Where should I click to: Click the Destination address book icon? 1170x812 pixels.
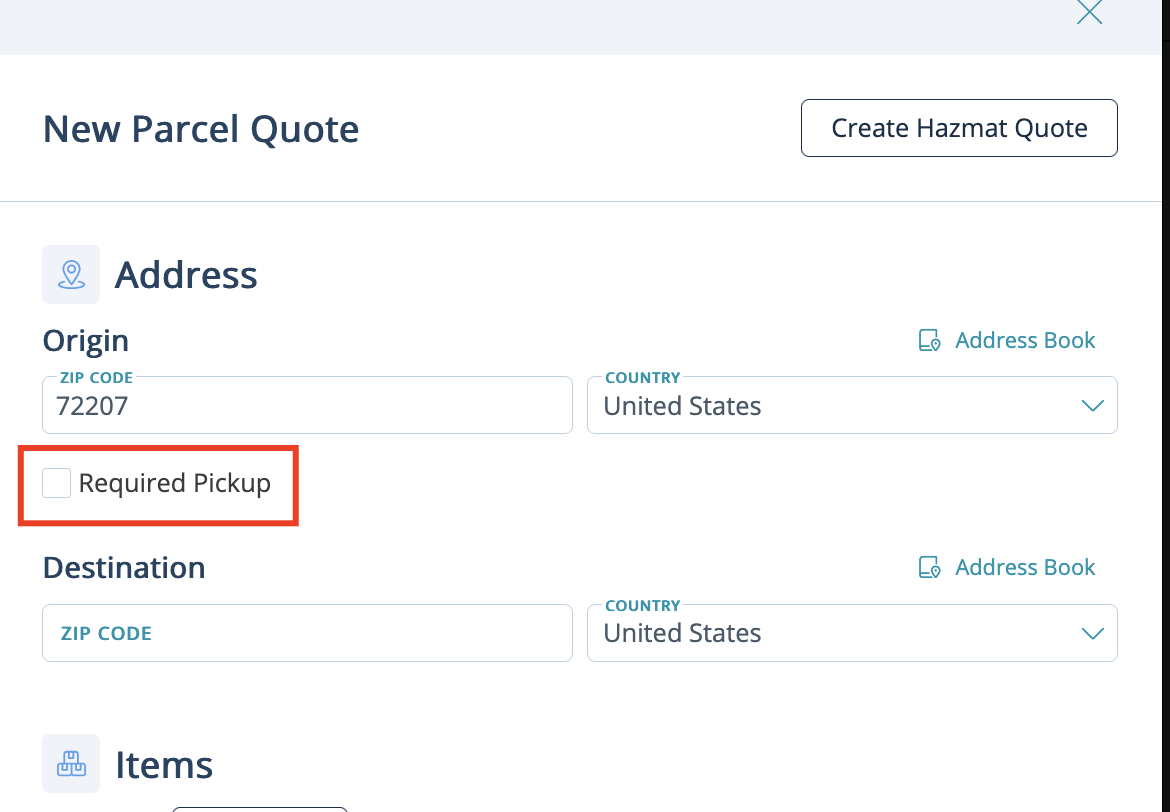click(929, 567)
